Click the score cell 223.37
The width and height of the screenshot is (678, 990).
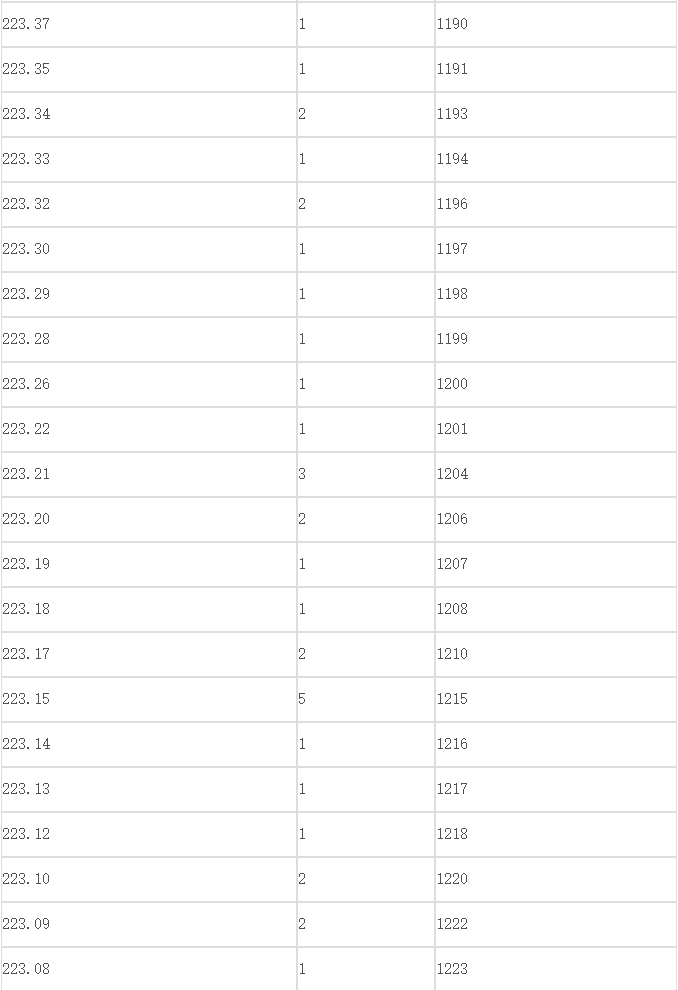pos(149,24)
